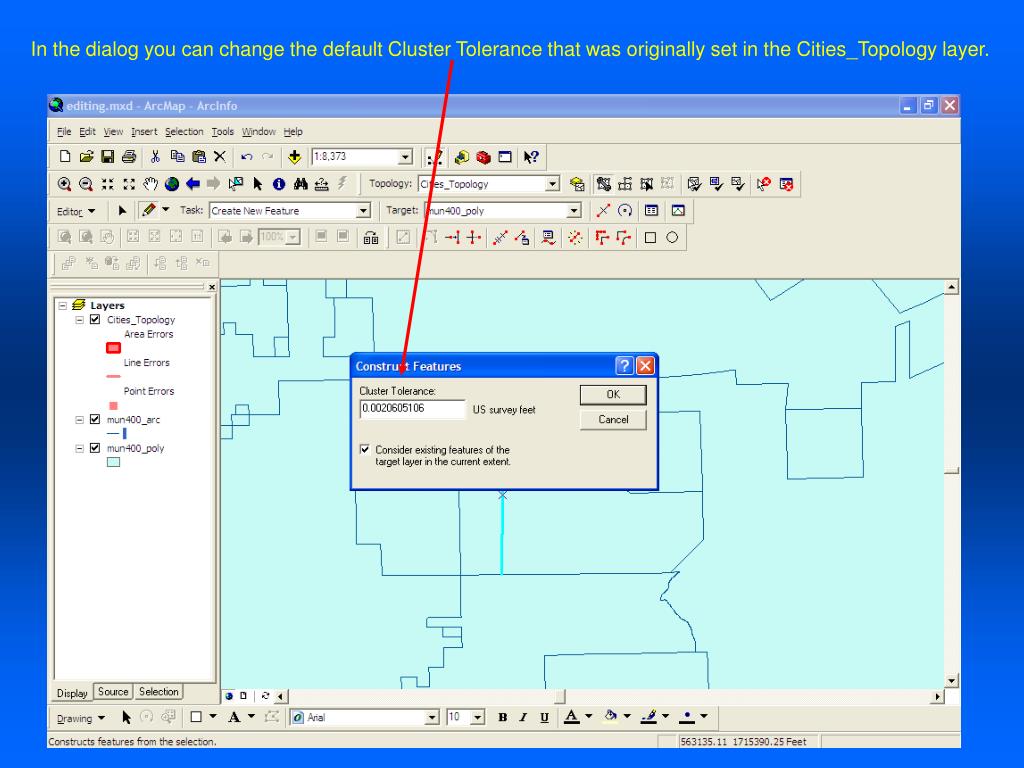Click Cancel in Construct Features dialog

coord(613,419)
